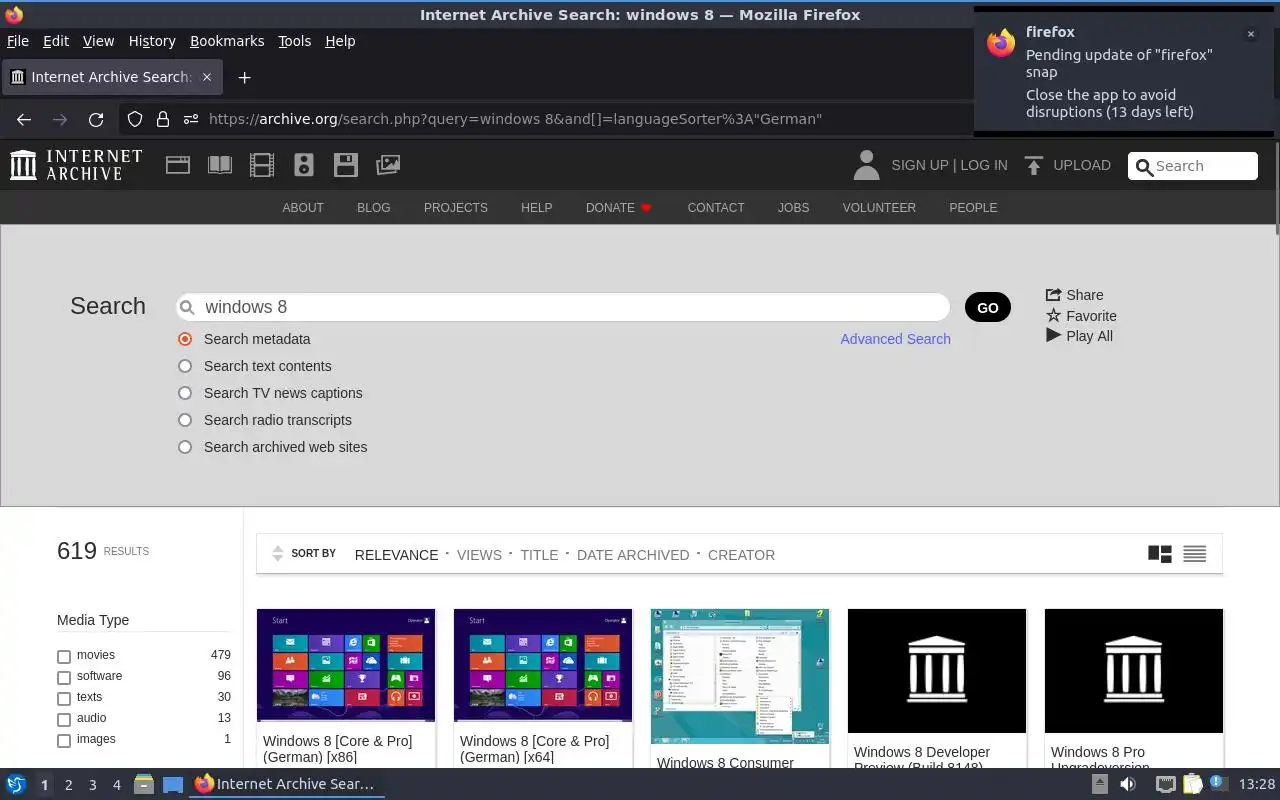Viewport: 1280px width, 800px height.
Task: Open the VOLUNTEER nav link
Action: click(879, 208)
